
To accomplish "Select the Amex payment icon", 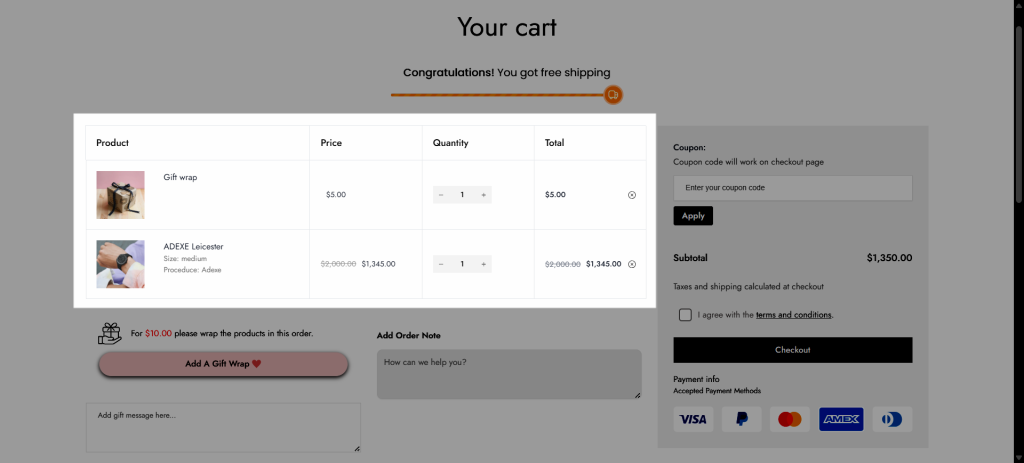I will pyautogui.click(x=841, y=419).
